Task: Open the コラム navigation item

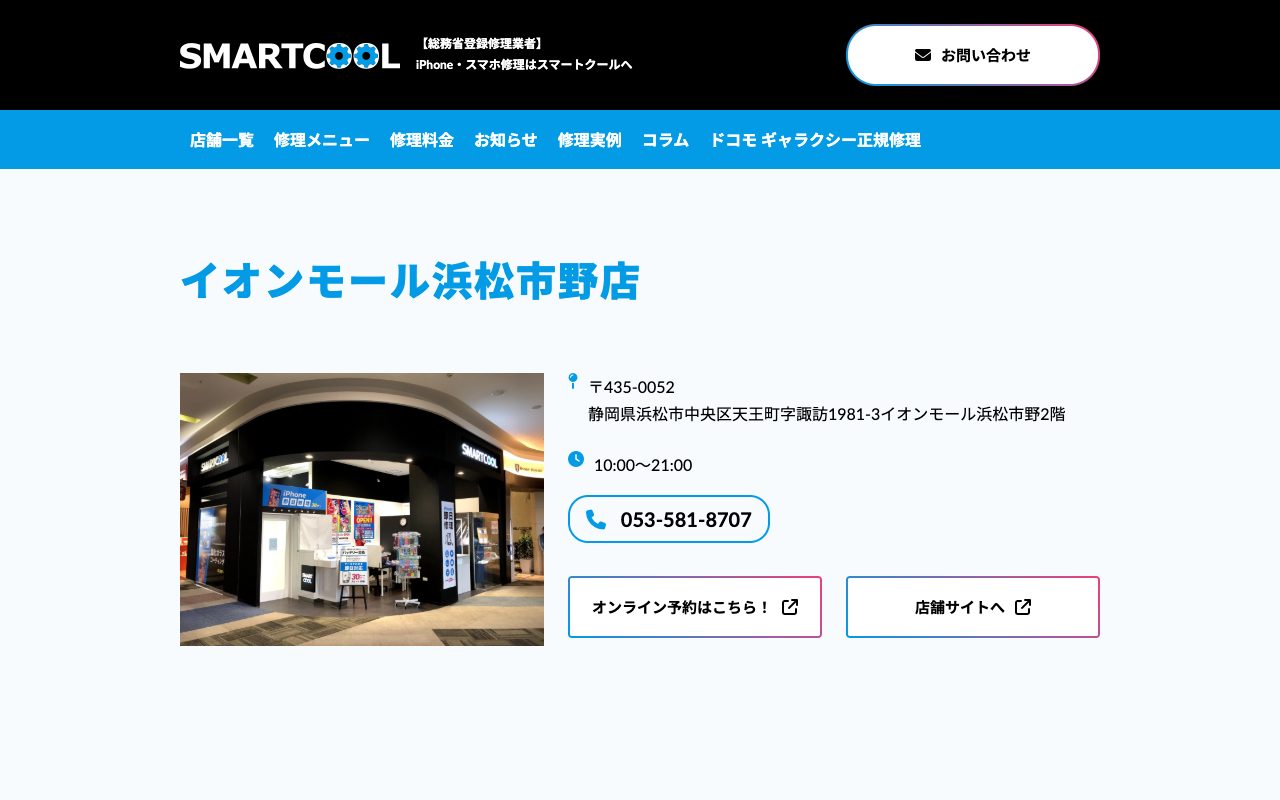Action: (666, 140)
